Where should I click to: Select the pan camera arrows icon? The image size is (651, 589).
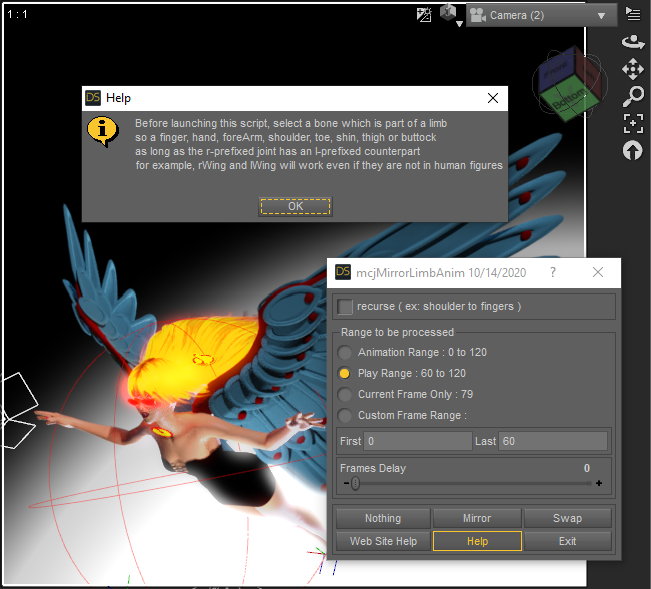coord(633,69)
